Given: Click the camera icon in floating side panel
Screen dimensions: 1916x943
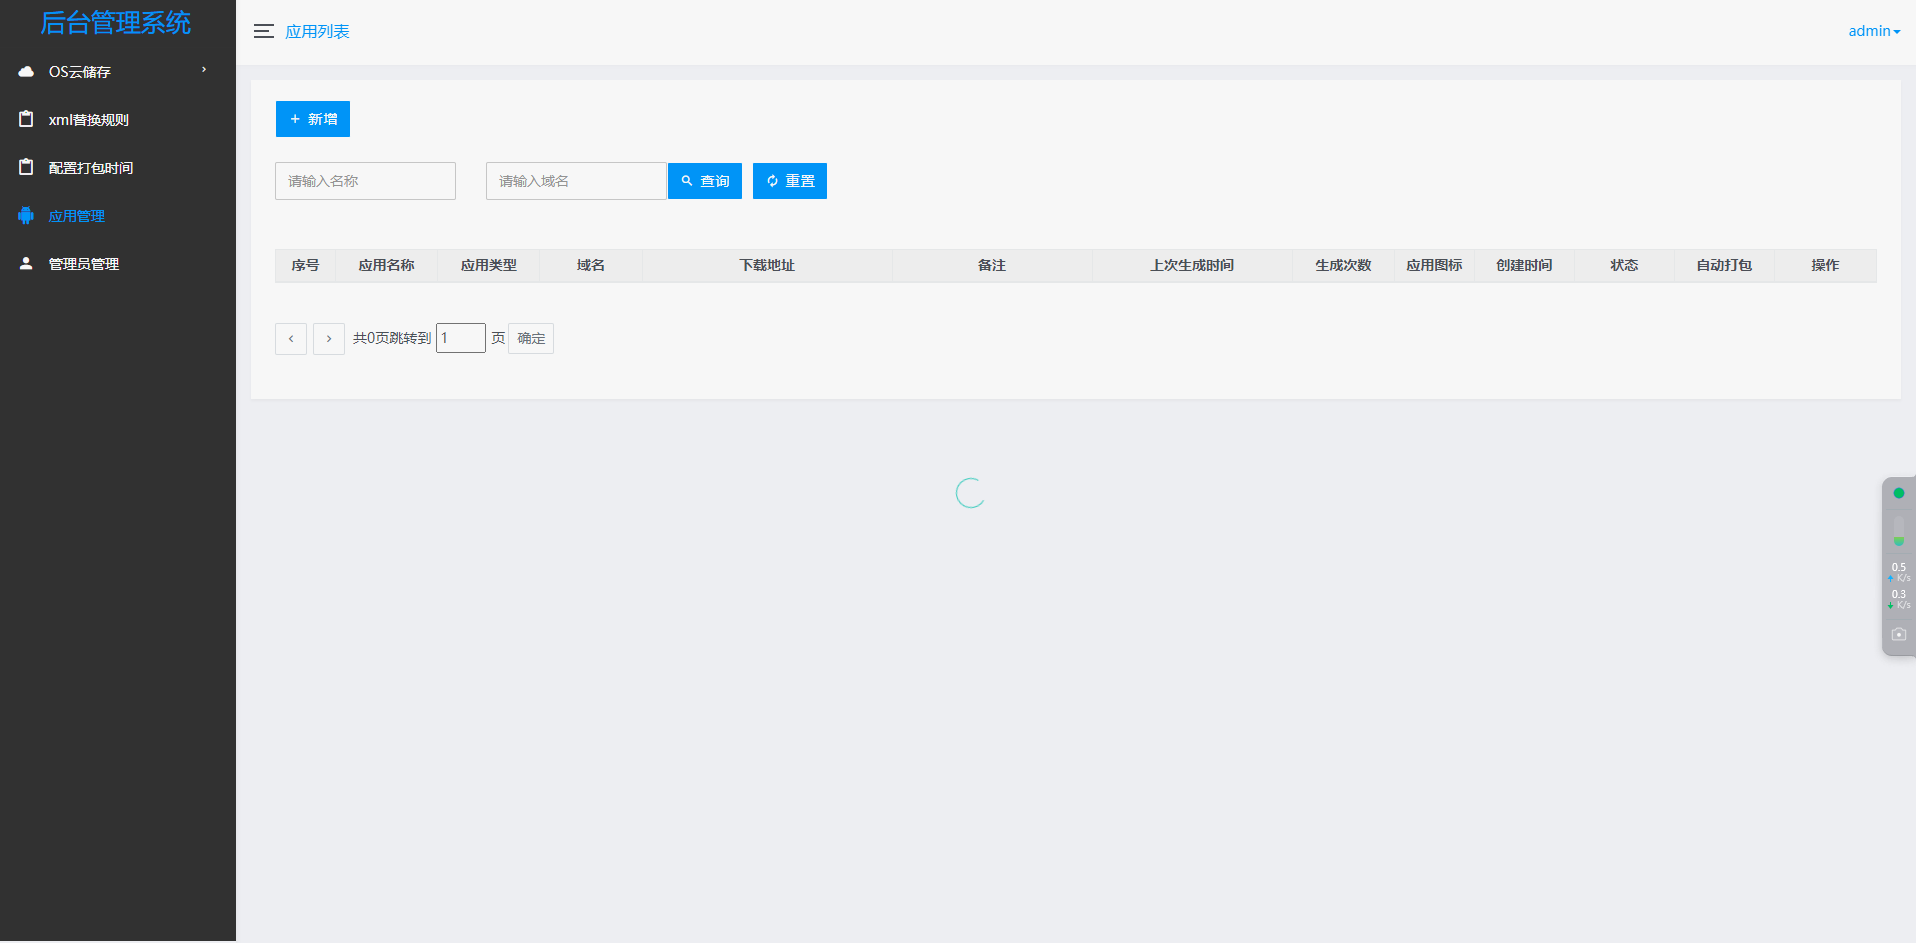Looking at the screenshot, I should [x=1899, y=633].
